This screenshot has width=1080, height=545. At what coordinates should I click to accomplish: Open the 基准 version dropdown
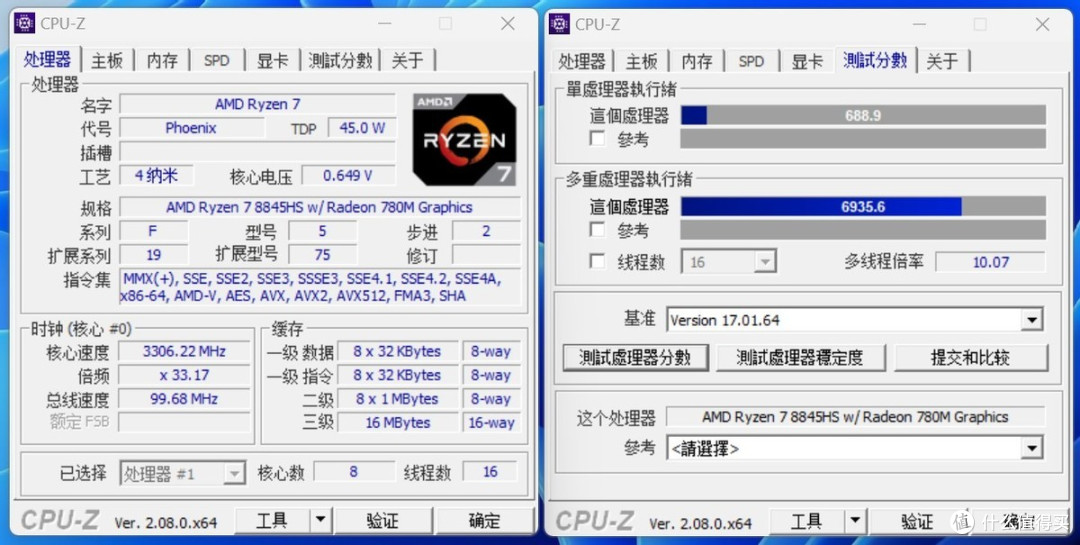[x=1031, y=320]
